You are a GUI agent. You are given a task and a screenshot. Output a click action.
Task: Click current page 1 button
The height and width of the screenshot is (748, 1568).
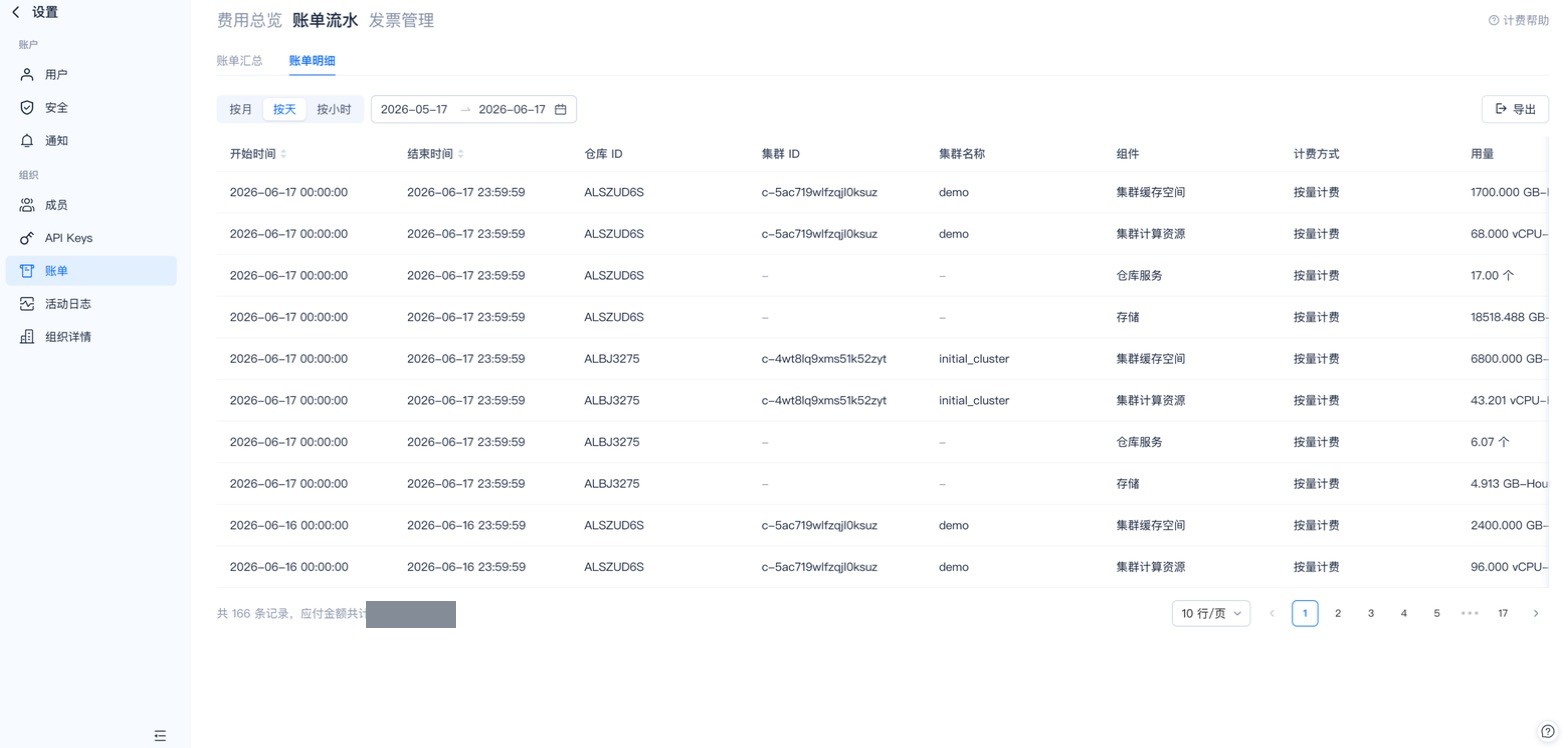click(1305, 613)
